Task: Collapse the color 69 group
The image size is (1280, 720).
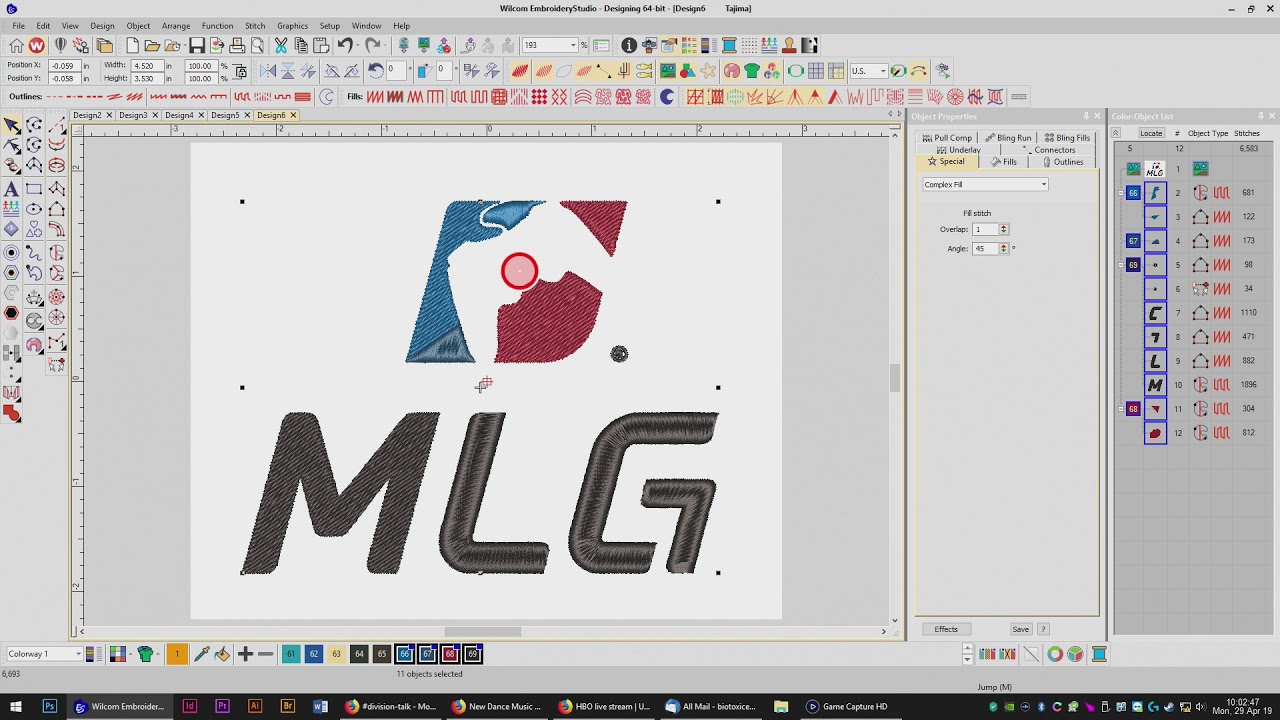Action: tap(1120, 265)
